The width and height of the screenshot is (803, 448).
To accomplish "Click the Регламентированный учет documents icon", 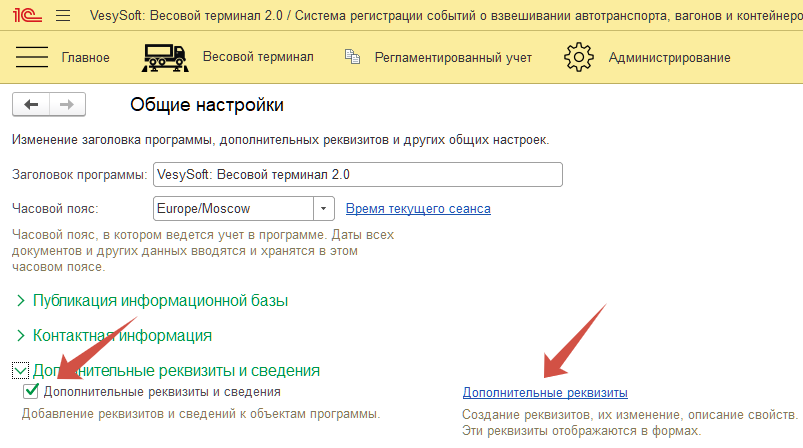I will pos(352,57).
